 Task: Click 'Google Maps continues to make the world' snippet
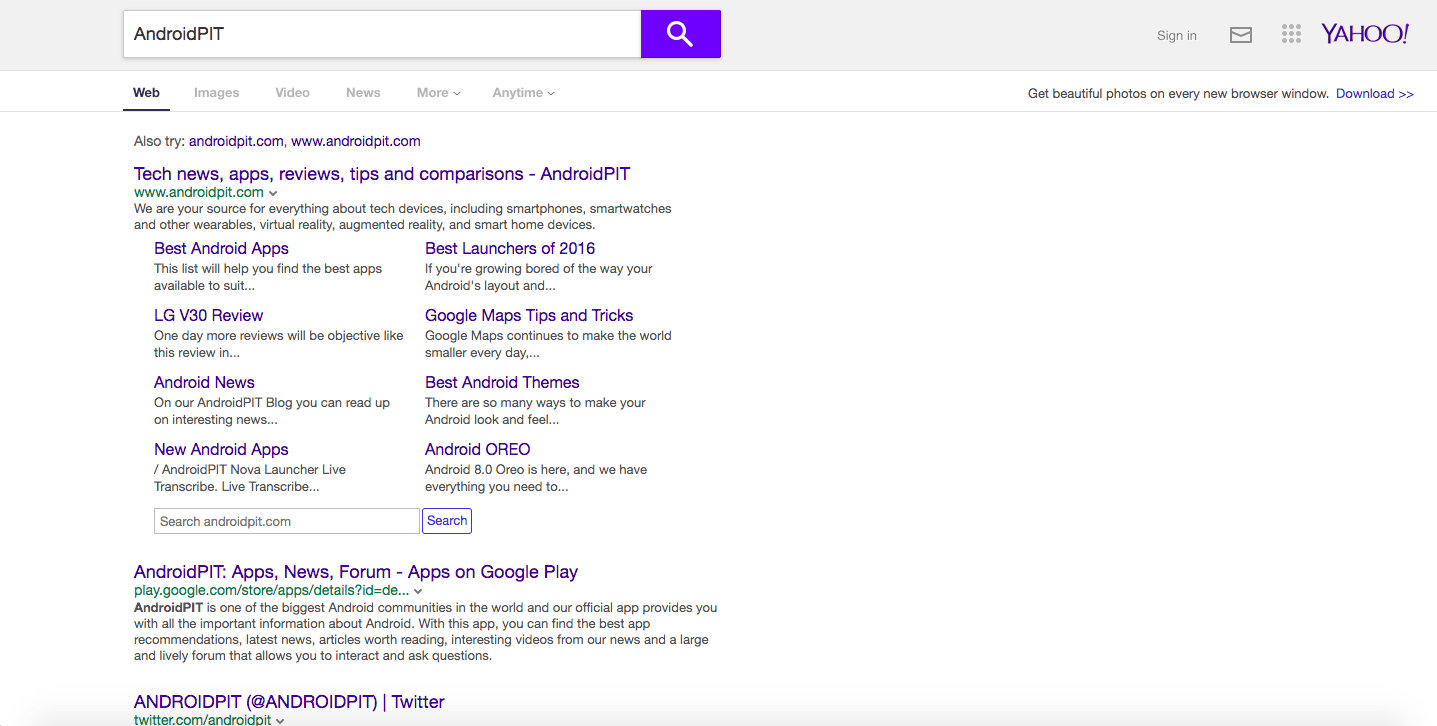pyautogui.click(x=548, y=344)
